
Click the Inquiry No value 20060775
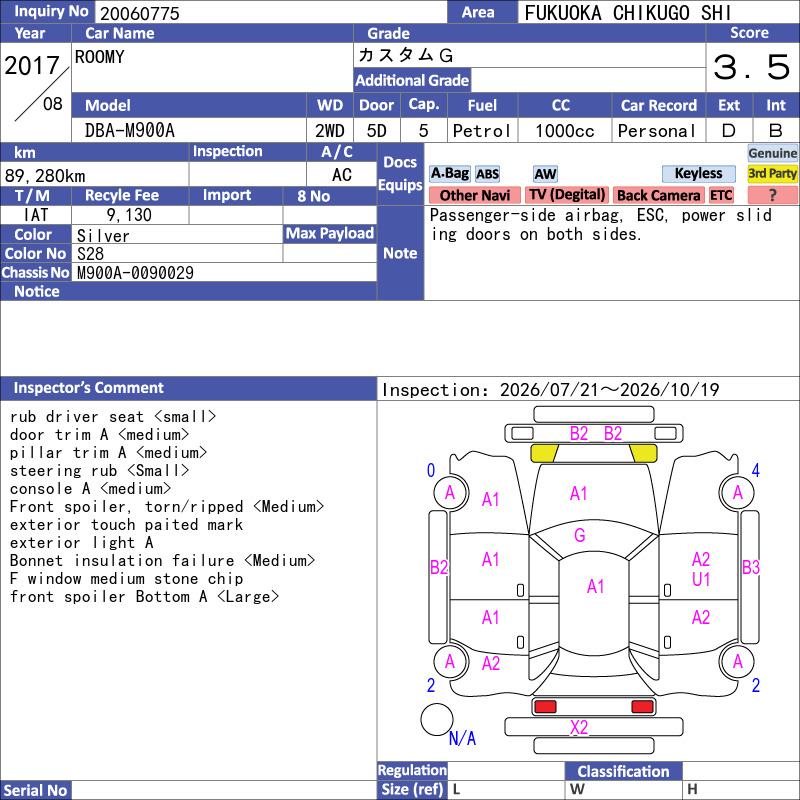140,14
